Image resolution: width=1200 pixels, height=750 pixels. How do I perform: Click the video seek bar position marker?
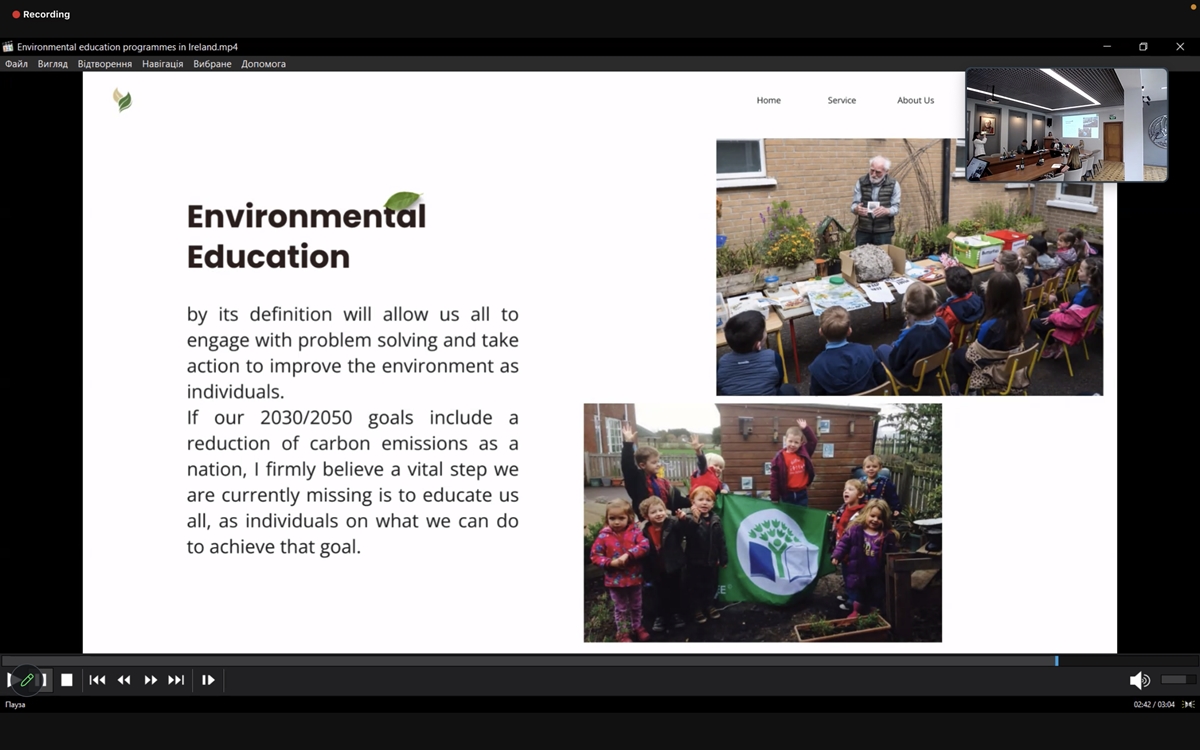tap(1056, 661)
